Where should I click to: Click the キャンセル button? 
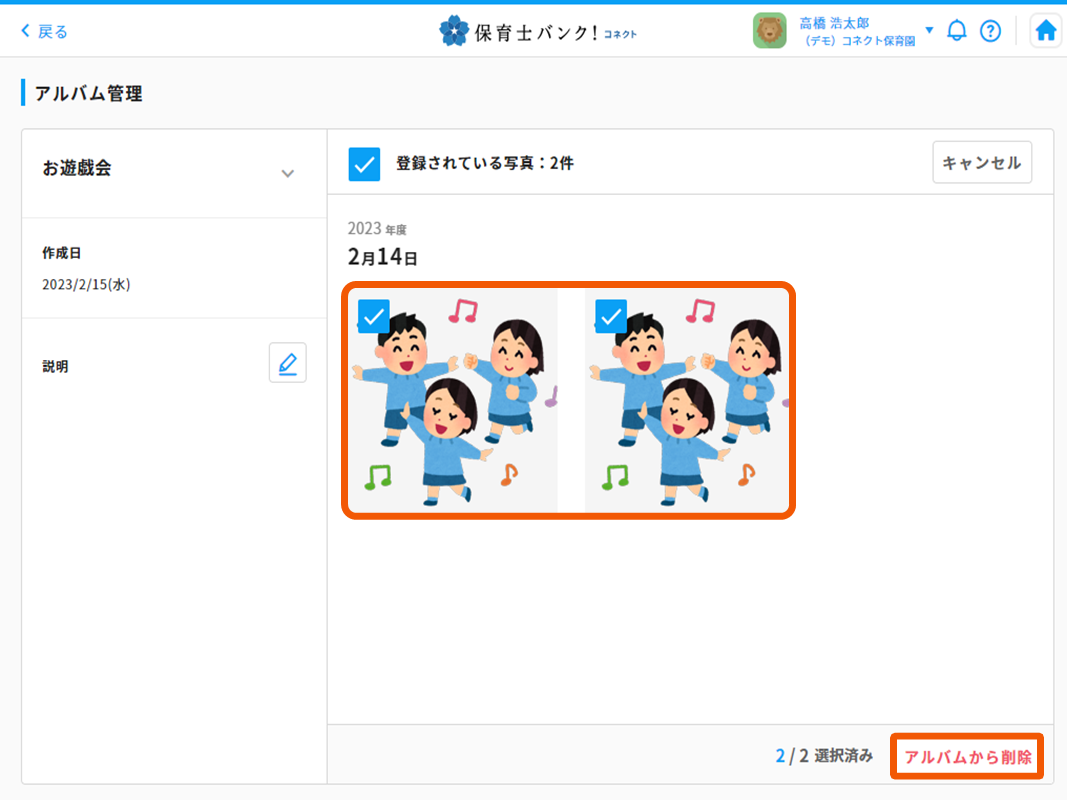click(981, 162)
